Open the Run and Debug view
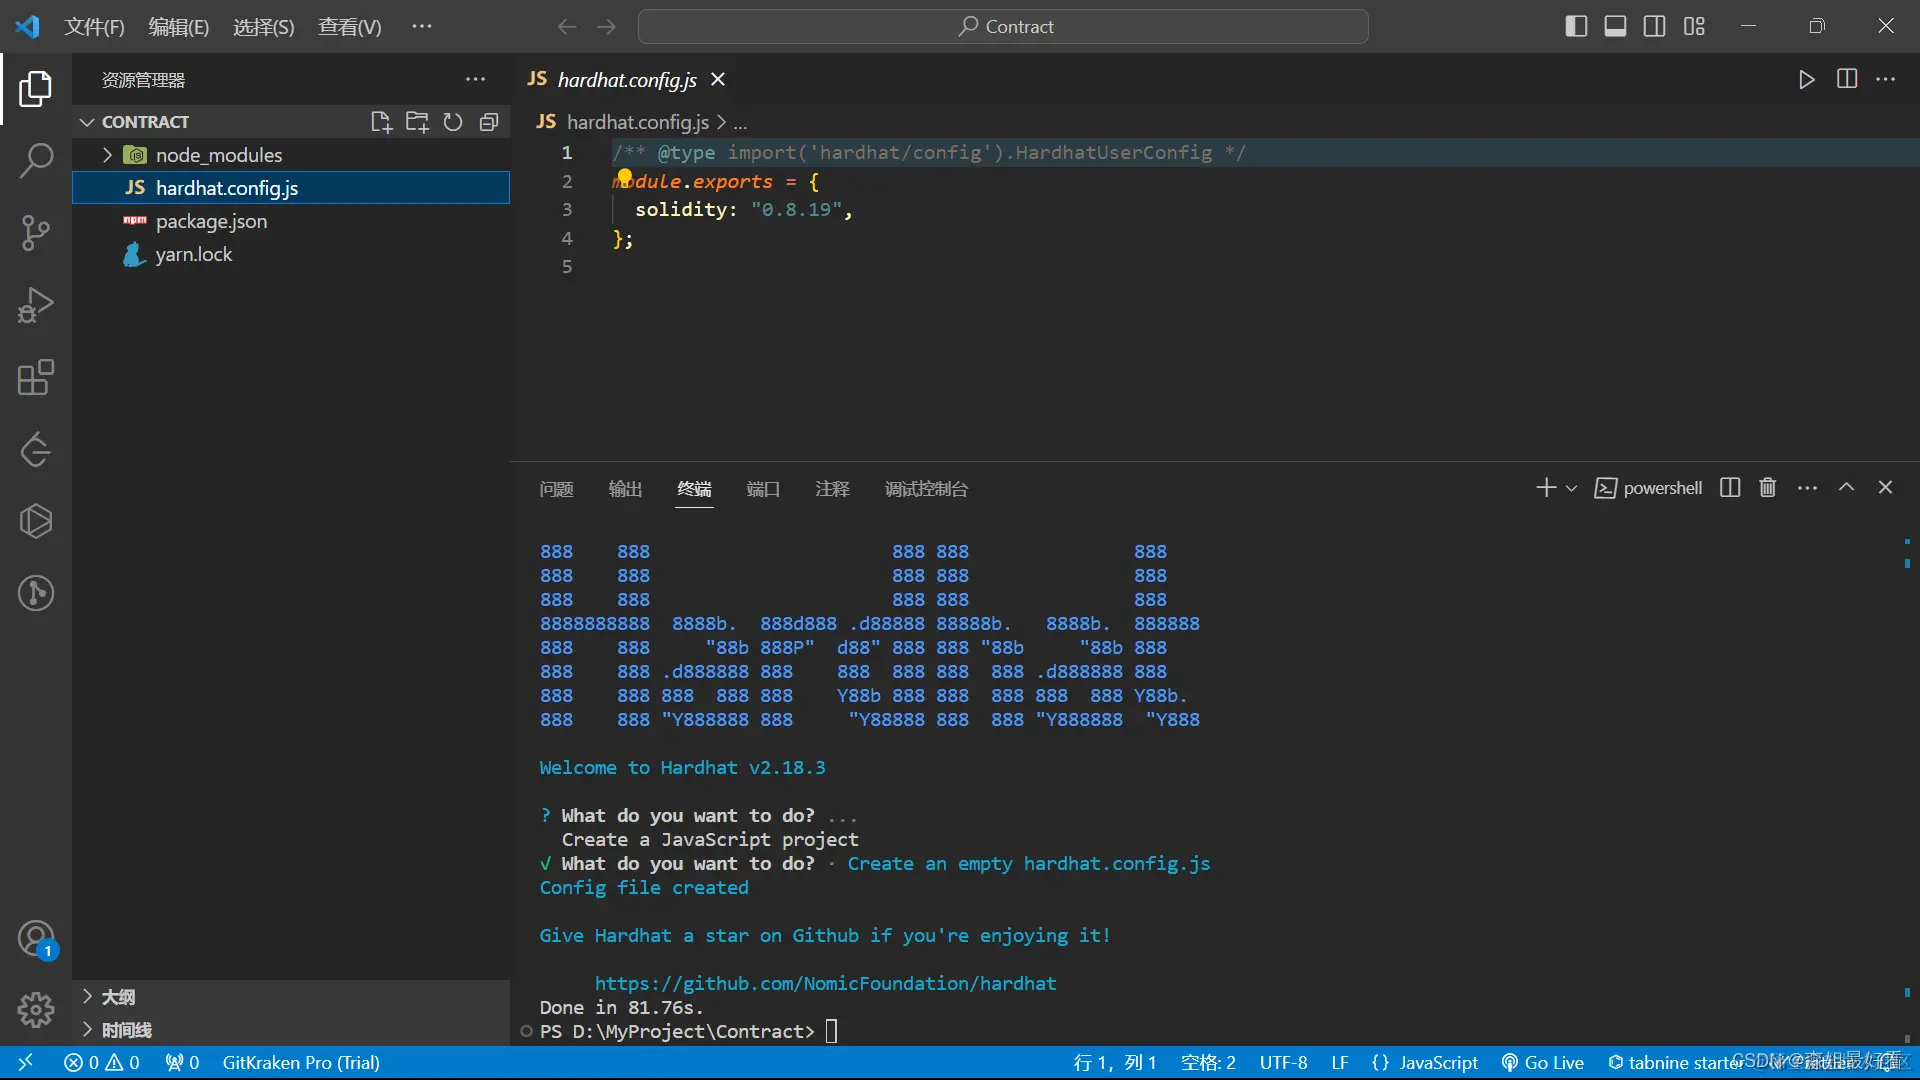This screenshot has width=1920, height=1080. [36, 305]
